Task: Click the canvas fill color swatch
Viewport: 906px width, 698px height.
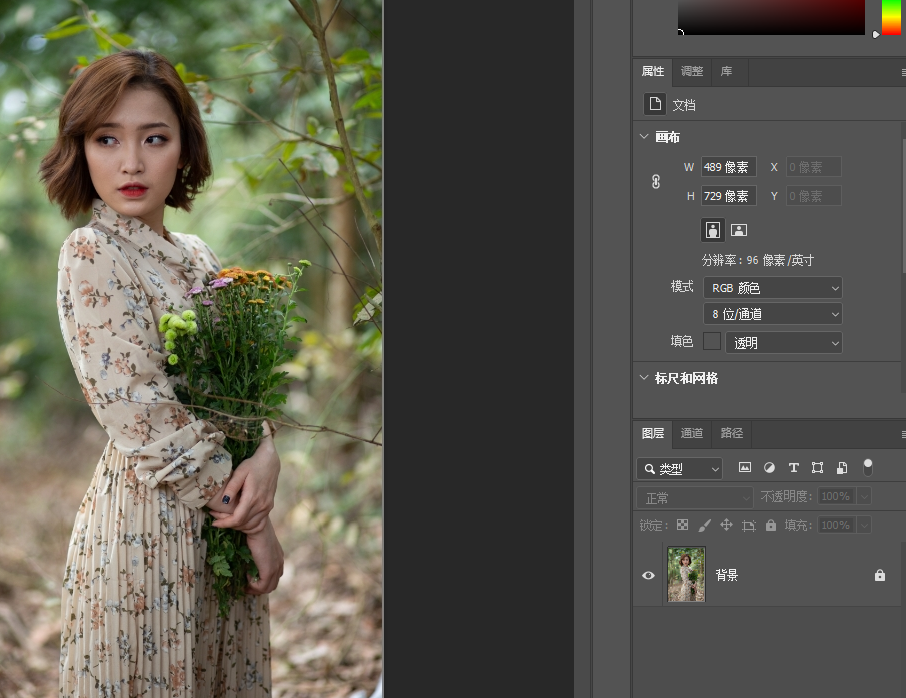Action: (x=712, y=341)
